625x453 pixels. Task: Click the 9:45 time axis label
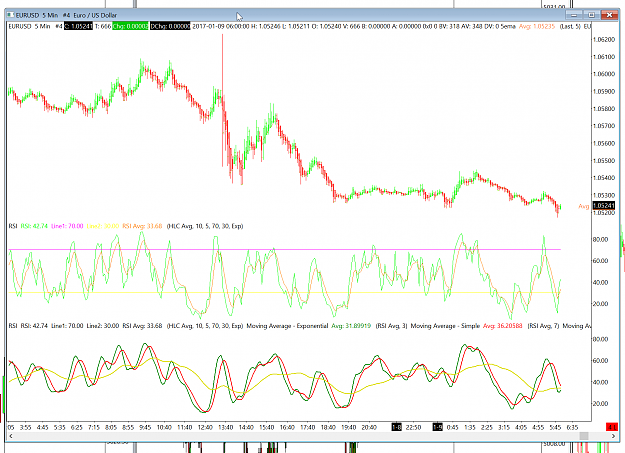(x=145, y=427)
